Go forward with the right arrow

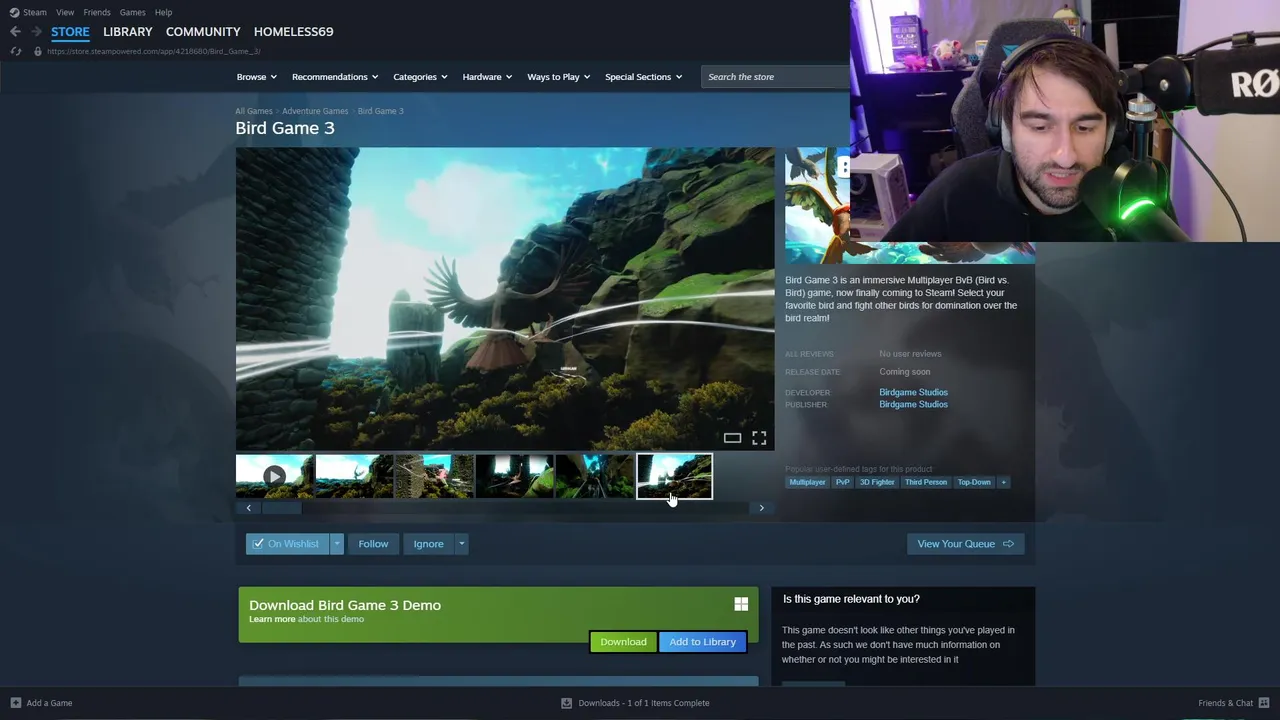point(36,32)
